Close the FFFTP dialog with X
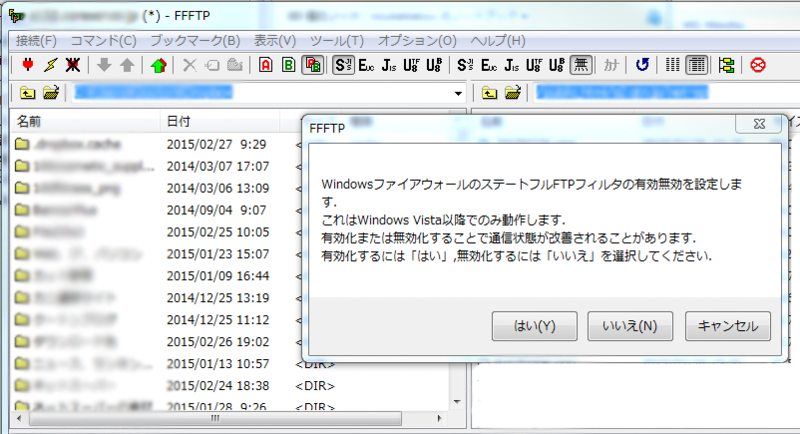 click(x=759, y=124)
